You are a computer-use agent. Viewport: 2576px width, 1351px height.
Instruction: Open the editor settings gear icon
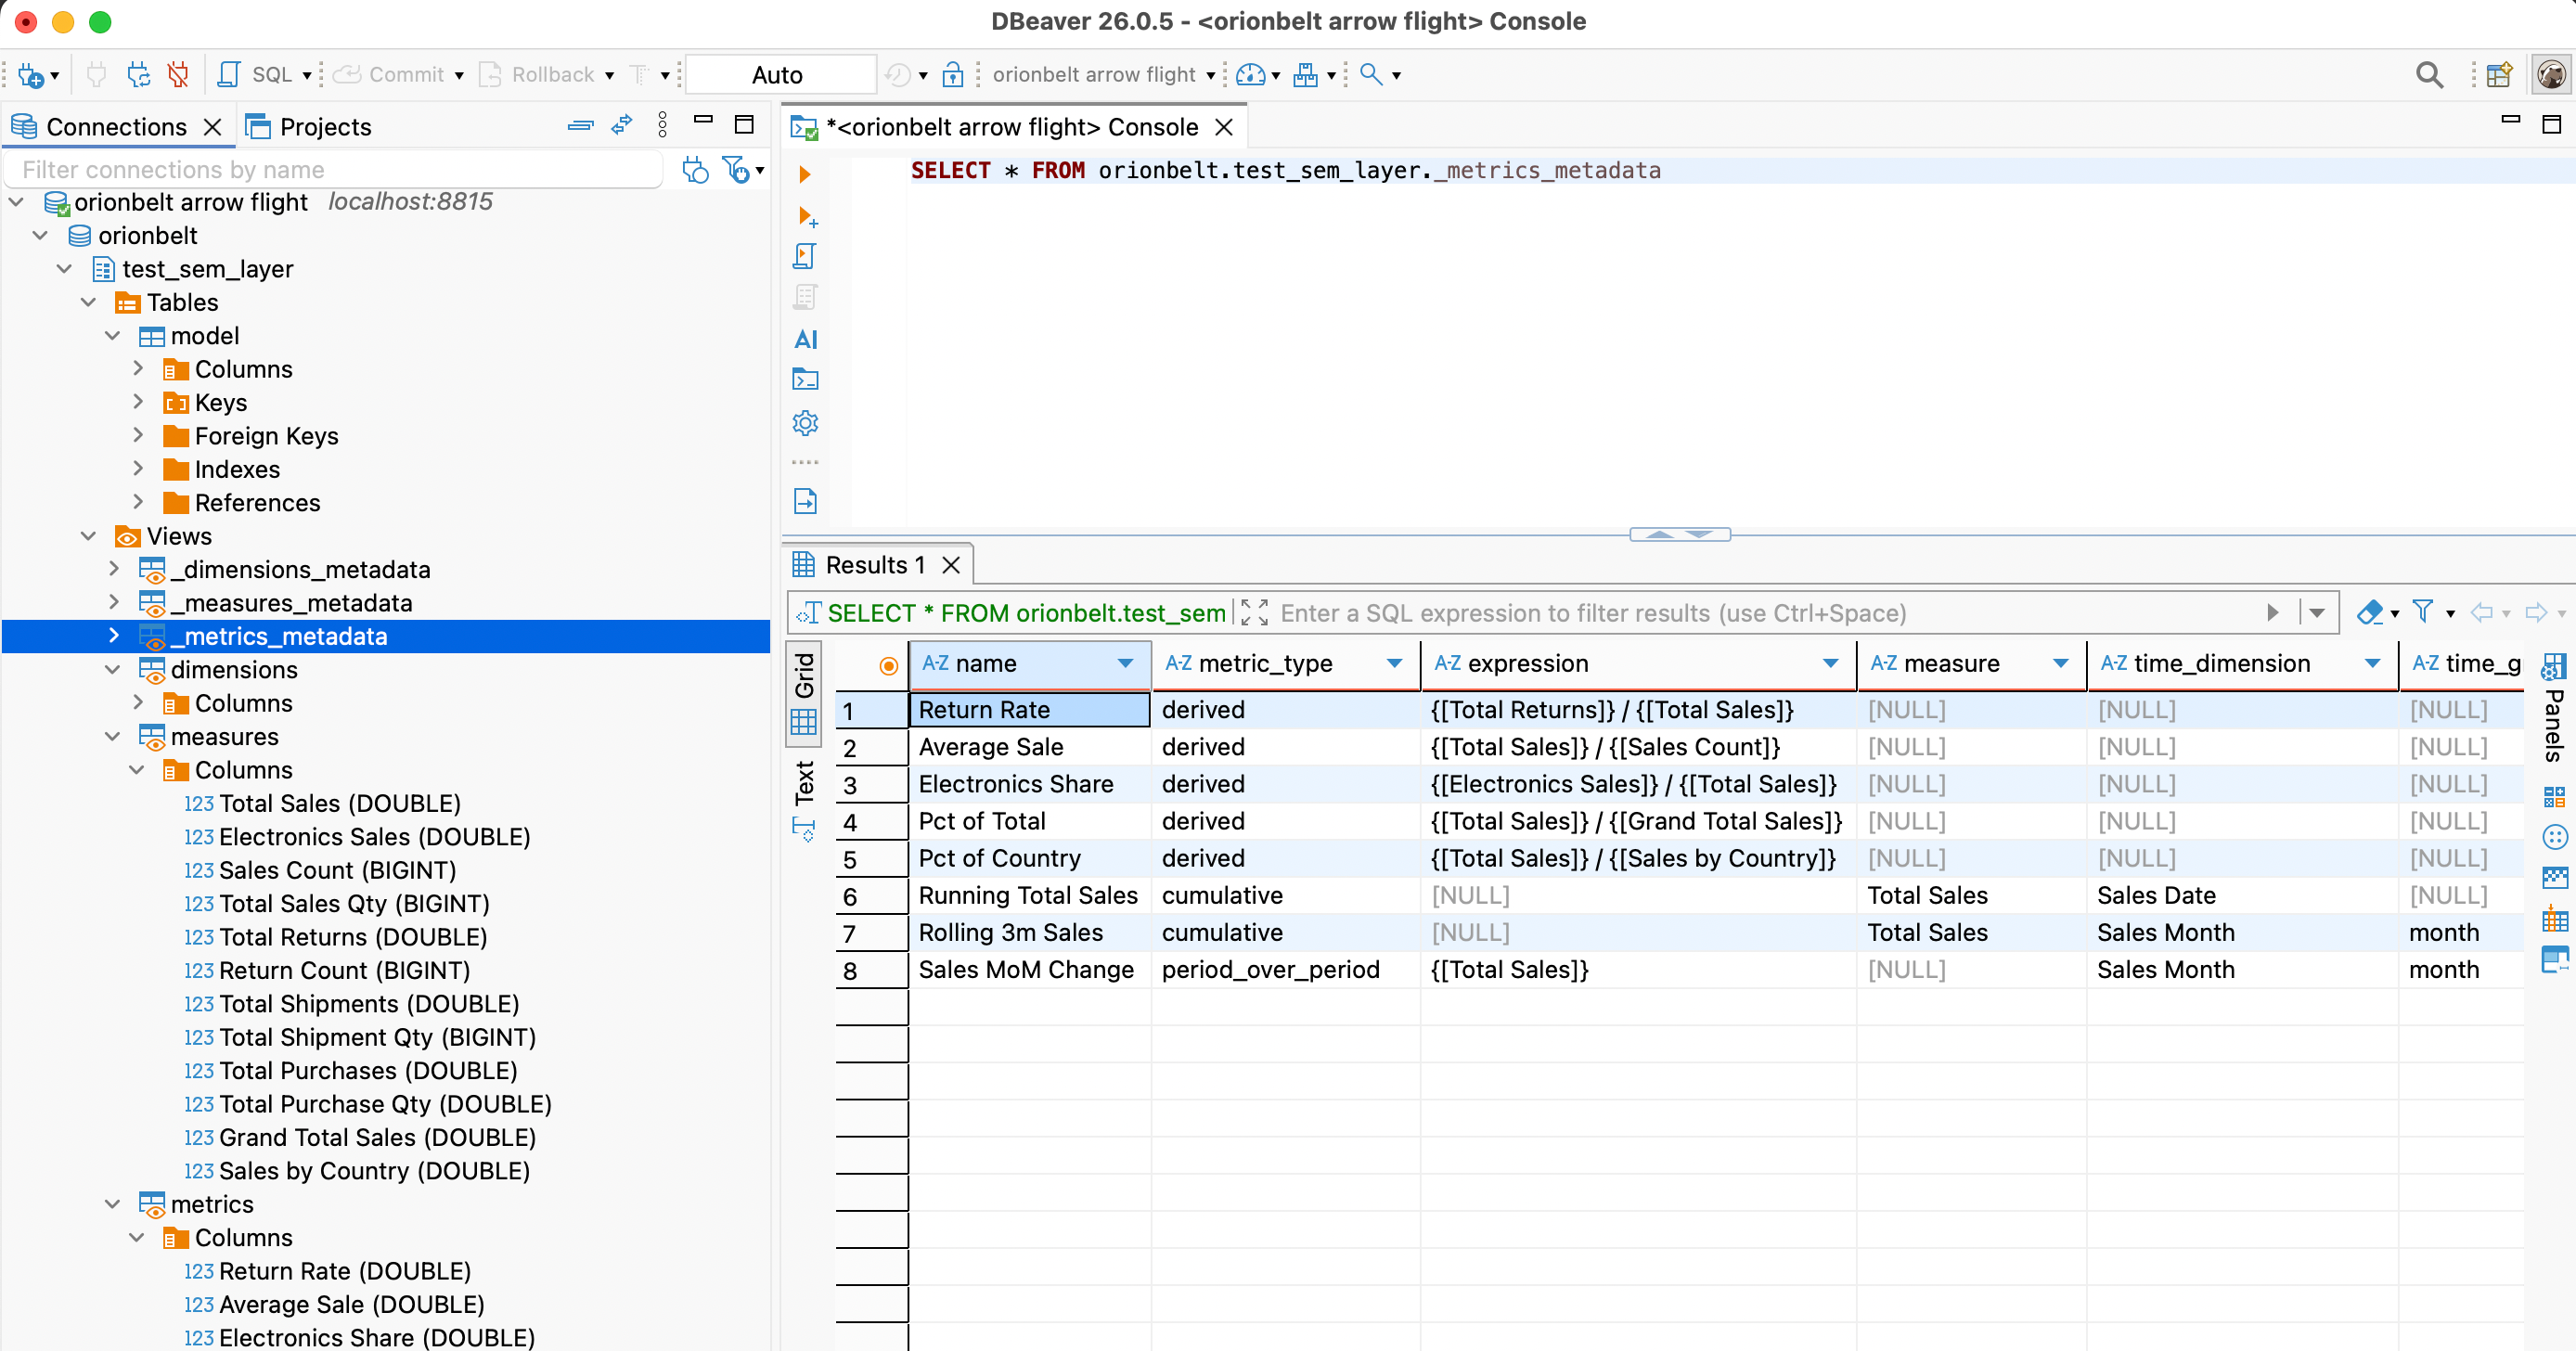[x=805, y=423]
